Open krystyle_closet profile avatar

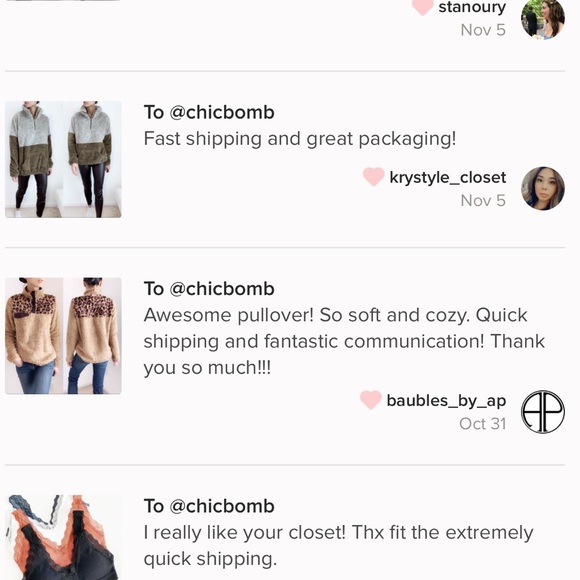543,188
